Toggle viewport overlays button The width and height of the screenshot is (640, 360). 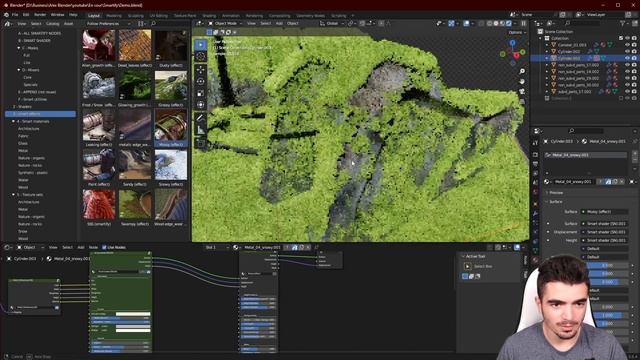pos(466,24)
